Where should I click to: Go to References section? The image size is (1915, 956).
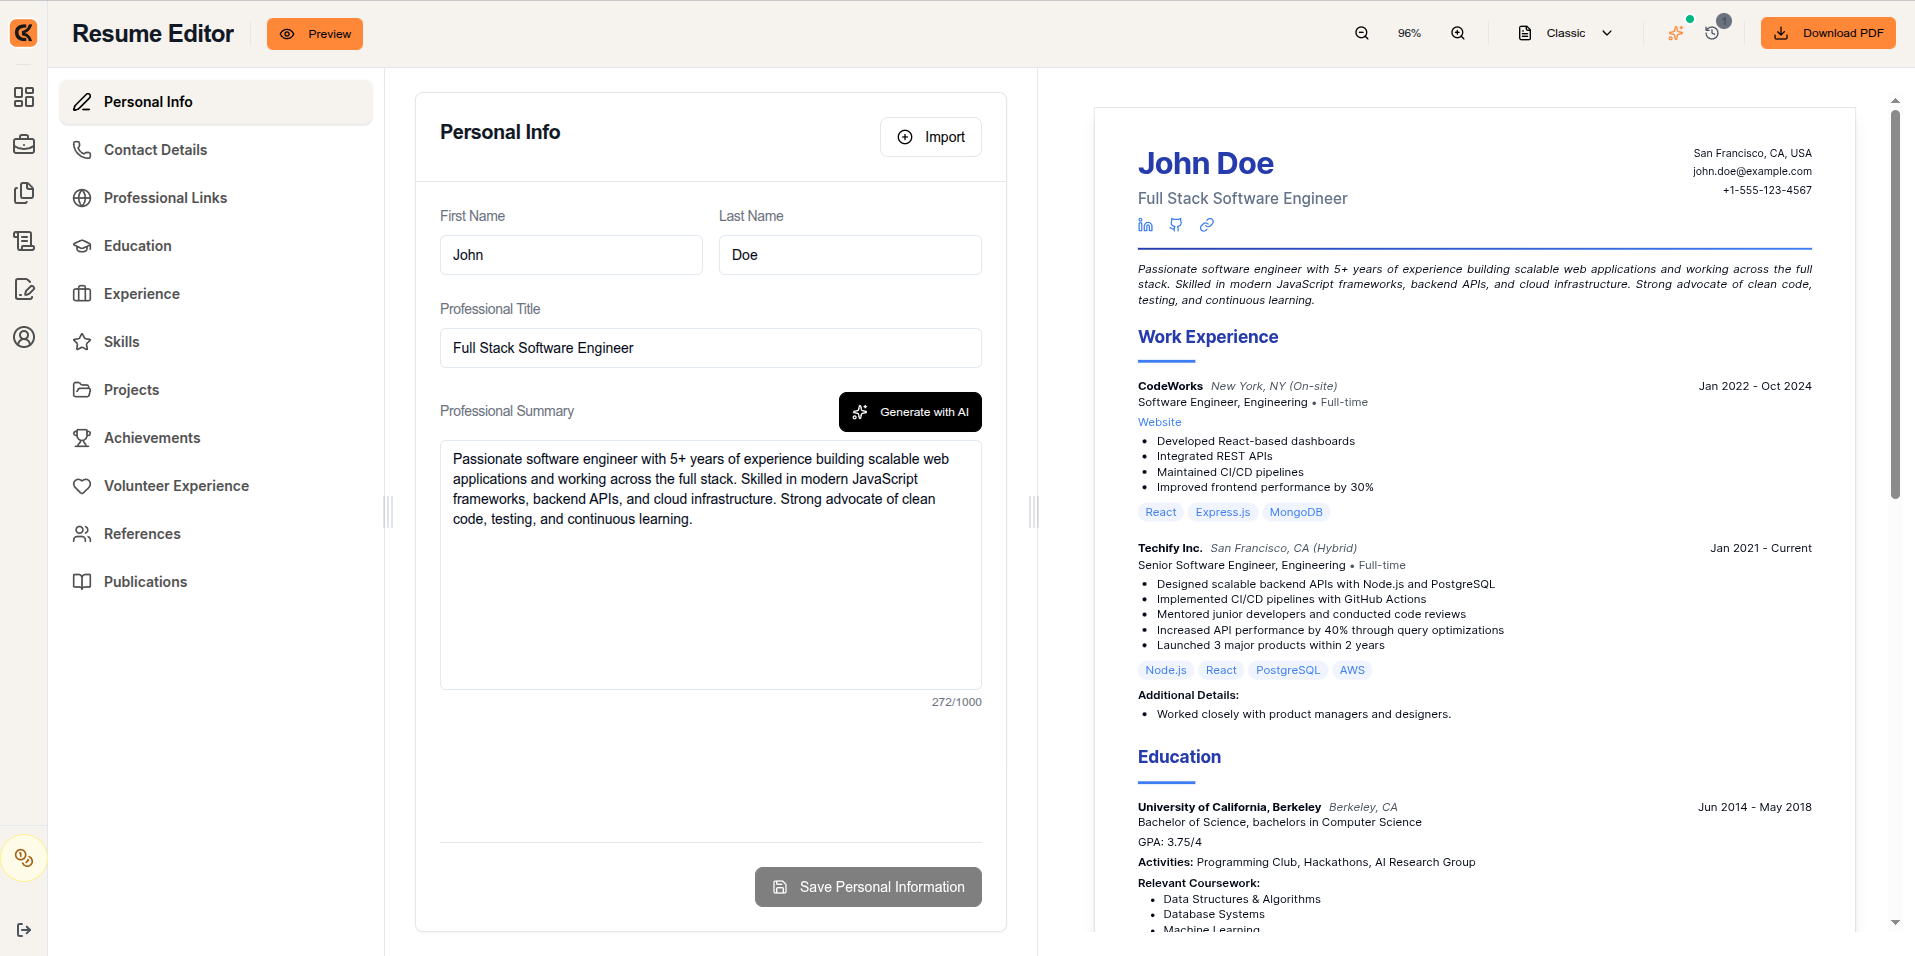(216, 534)
